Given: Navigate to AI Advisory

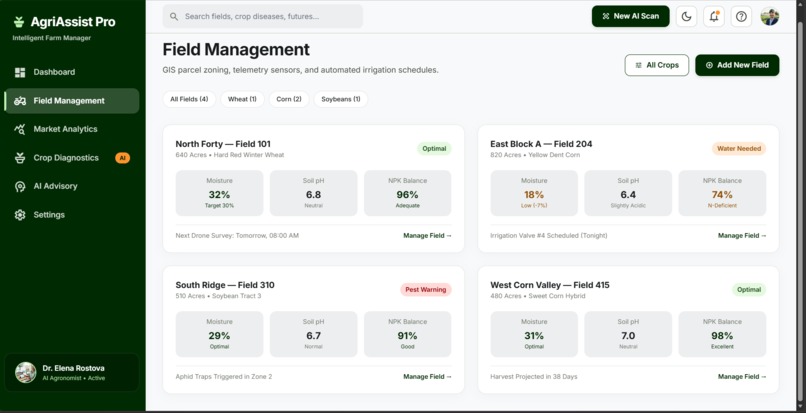Looking at the screenshot, I should pos(71,187).
